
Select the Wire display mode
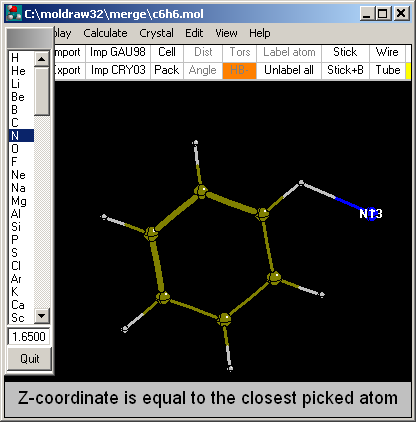[x=387, y=52]
